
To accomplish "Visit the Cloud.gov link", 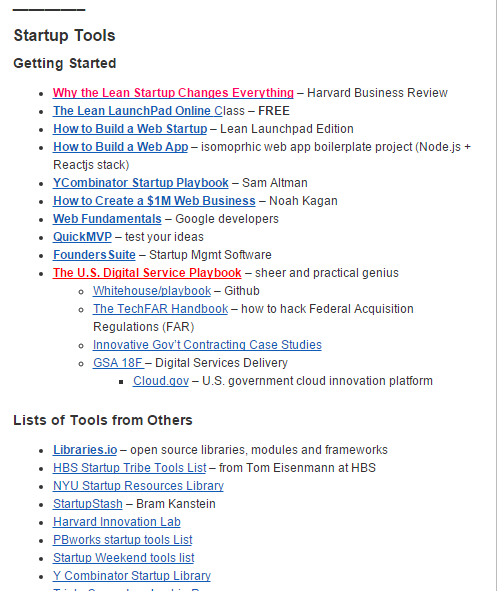I will click(x=161, y=381).
